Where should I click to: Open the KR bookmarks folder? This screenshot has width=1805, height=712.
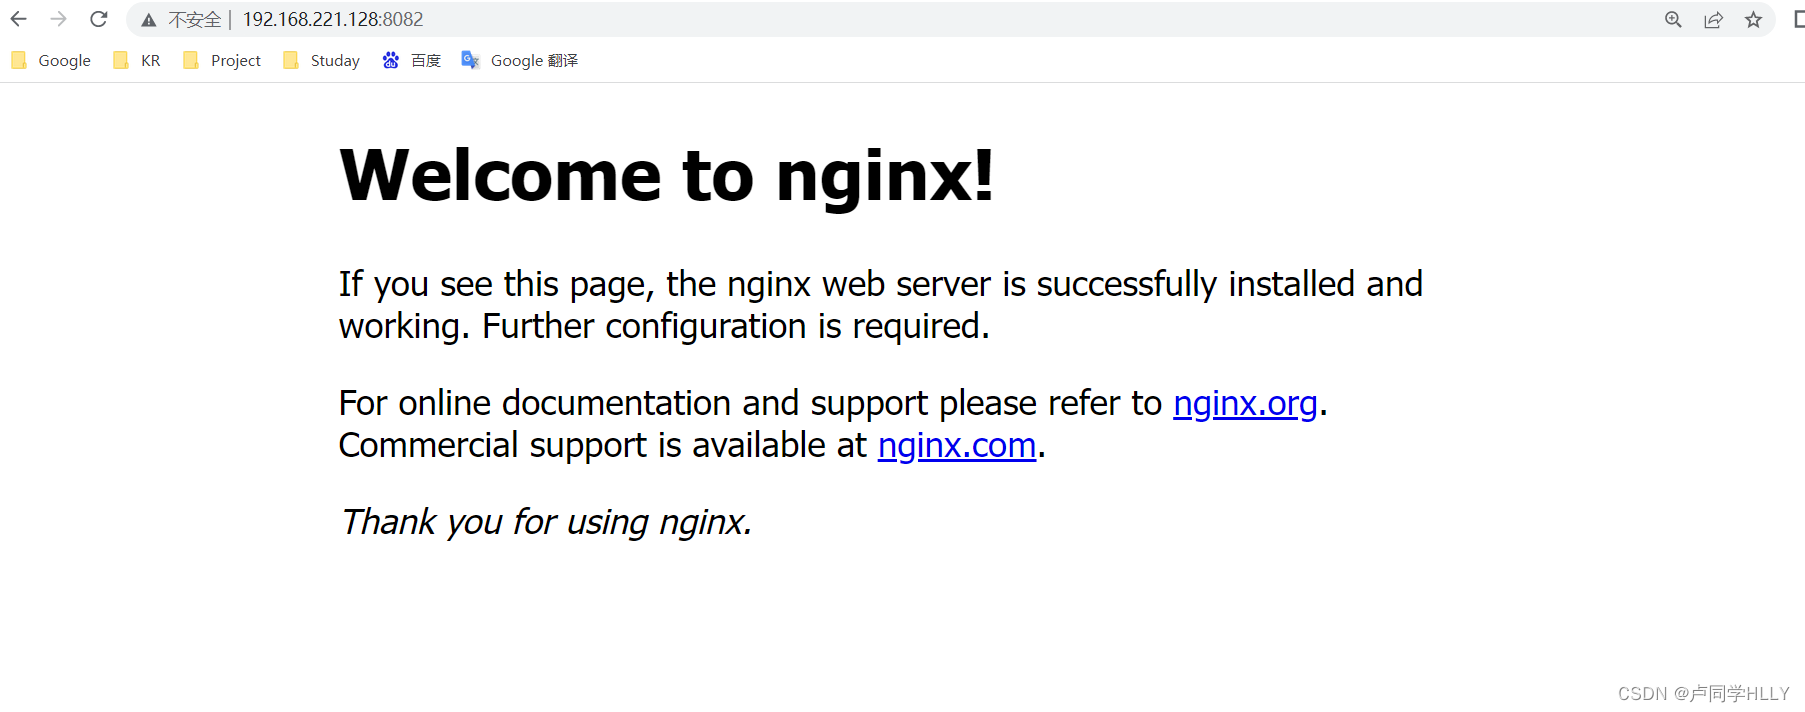coord(136,61)
